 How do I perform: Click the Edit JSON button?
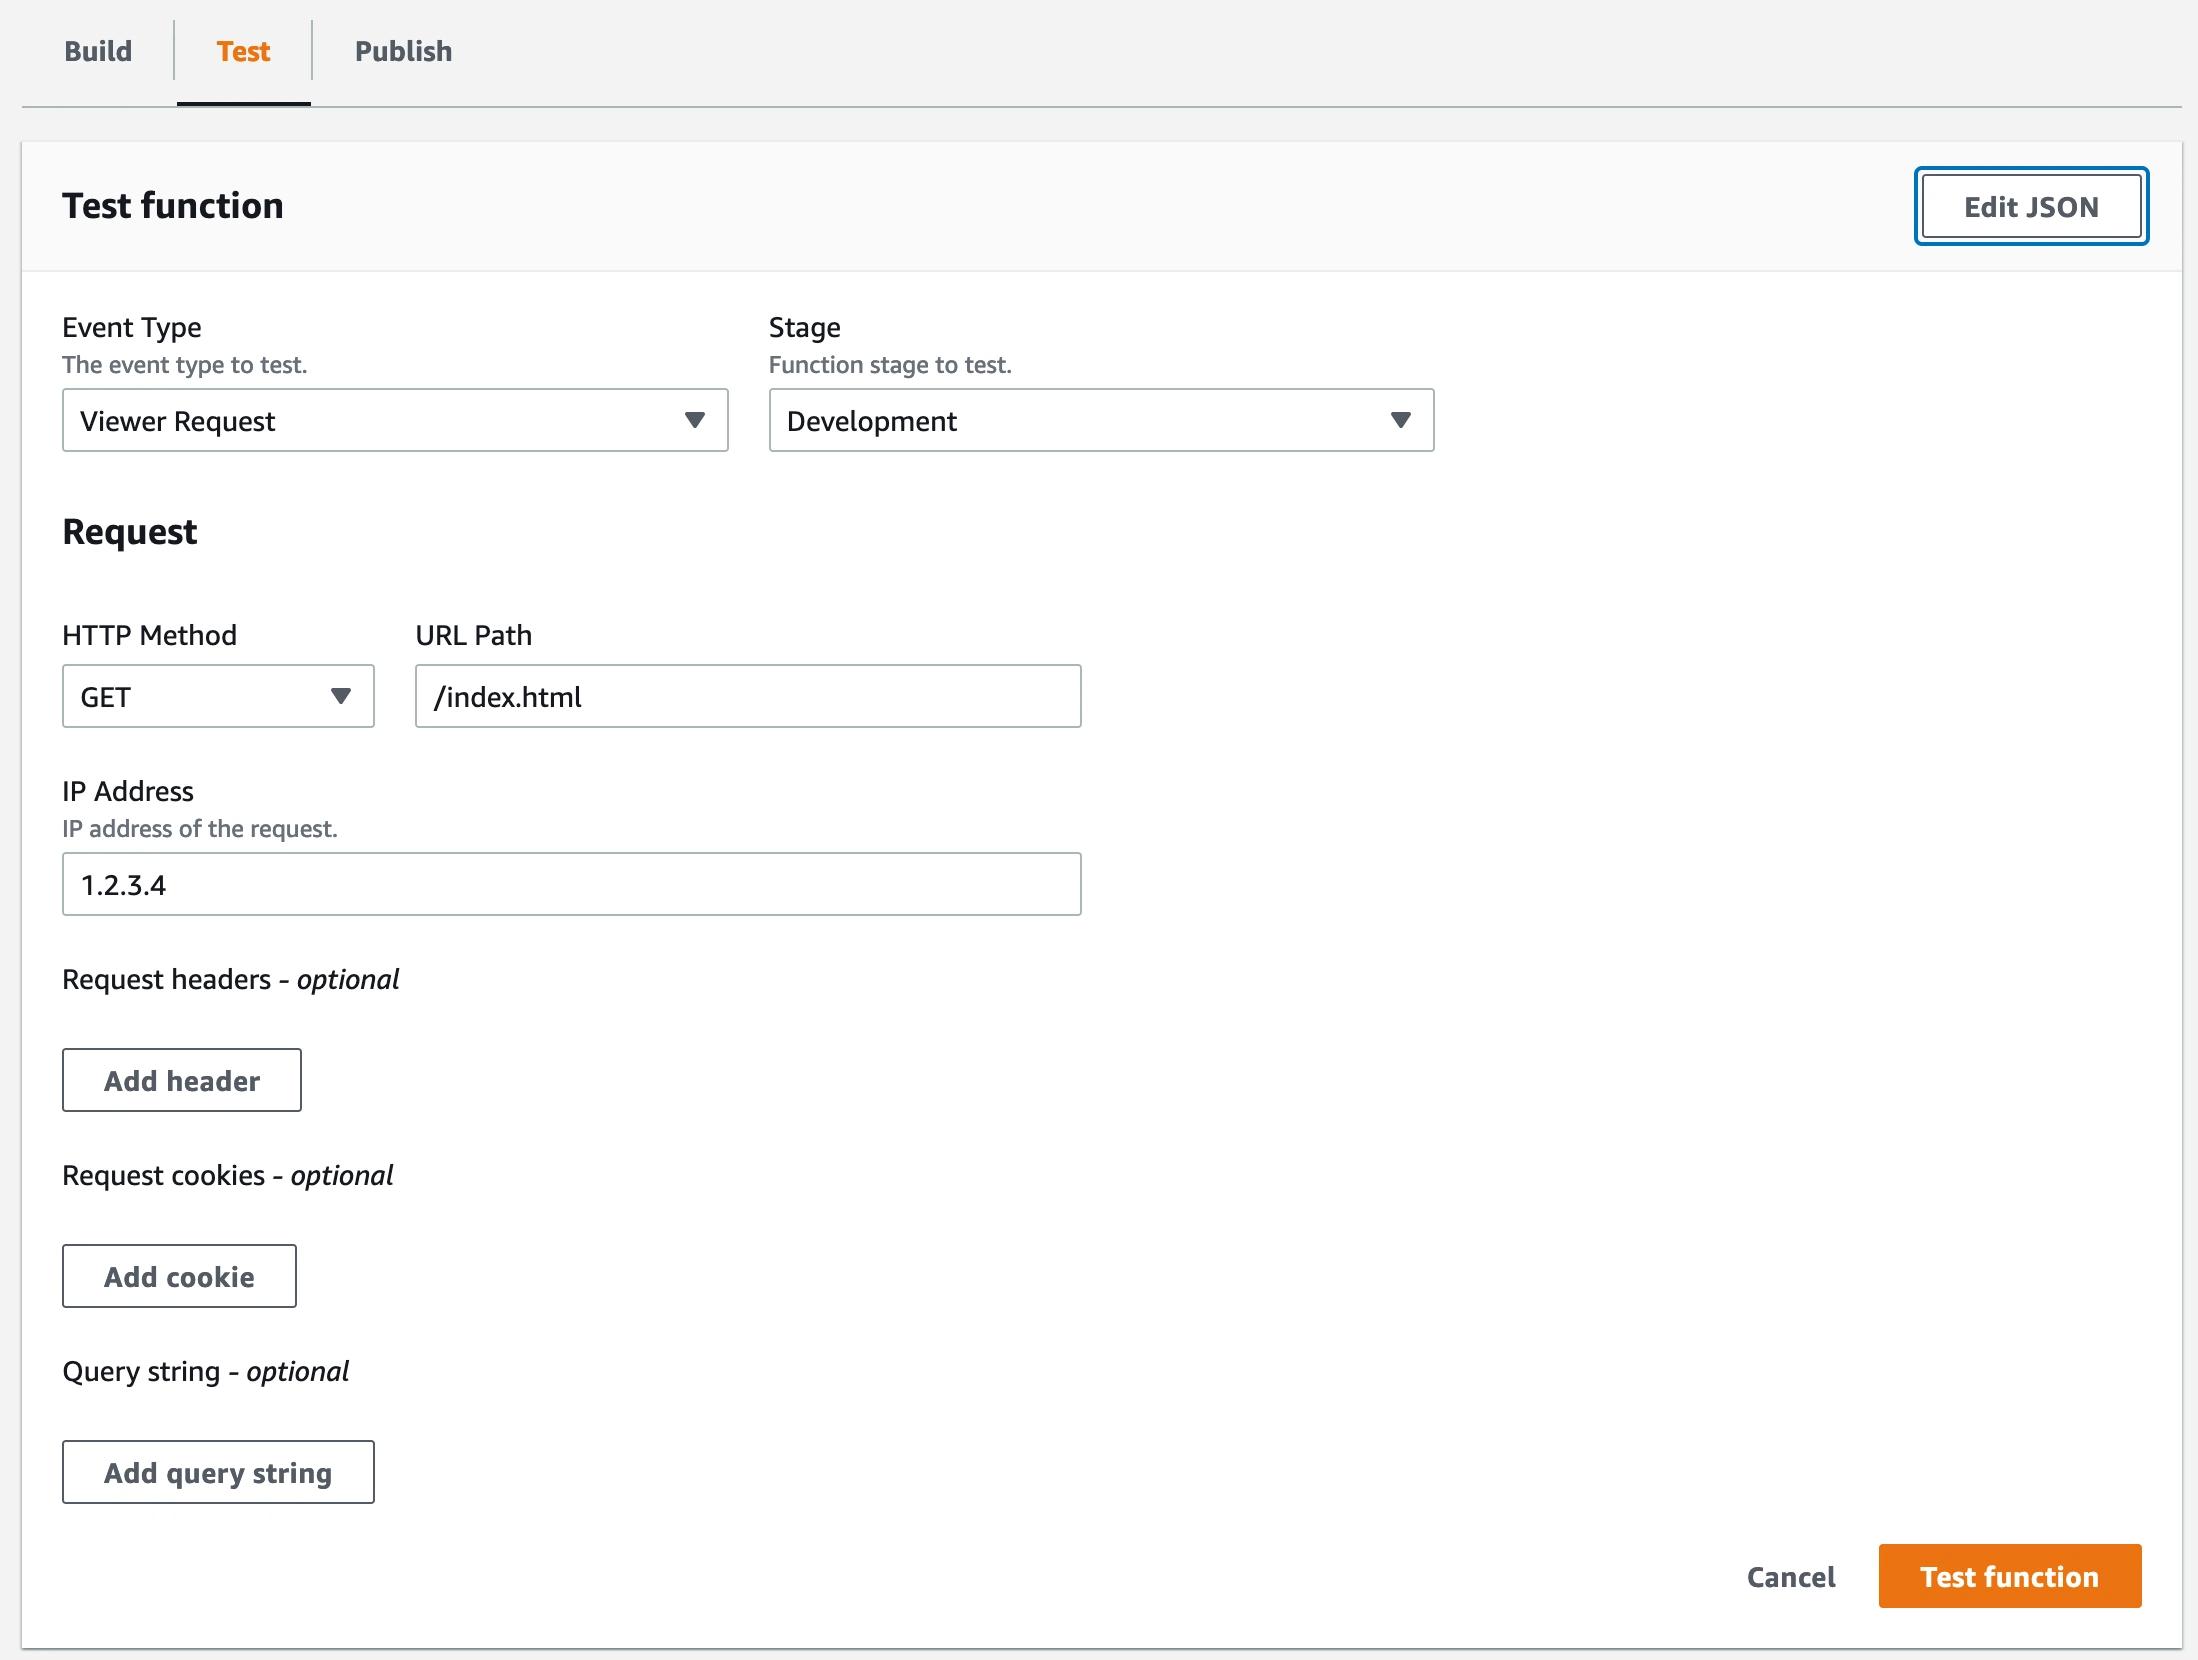click(x=2030, y=207)
